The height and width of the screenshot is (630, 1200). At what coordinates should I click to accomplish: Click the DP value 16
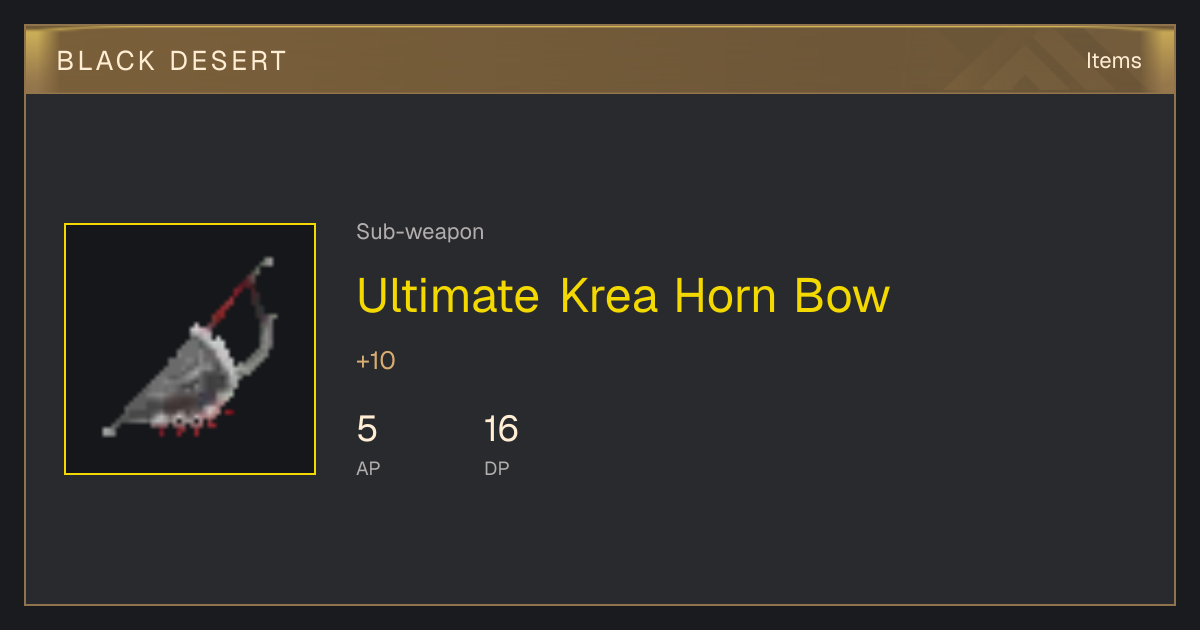click(x=501, y=429)
